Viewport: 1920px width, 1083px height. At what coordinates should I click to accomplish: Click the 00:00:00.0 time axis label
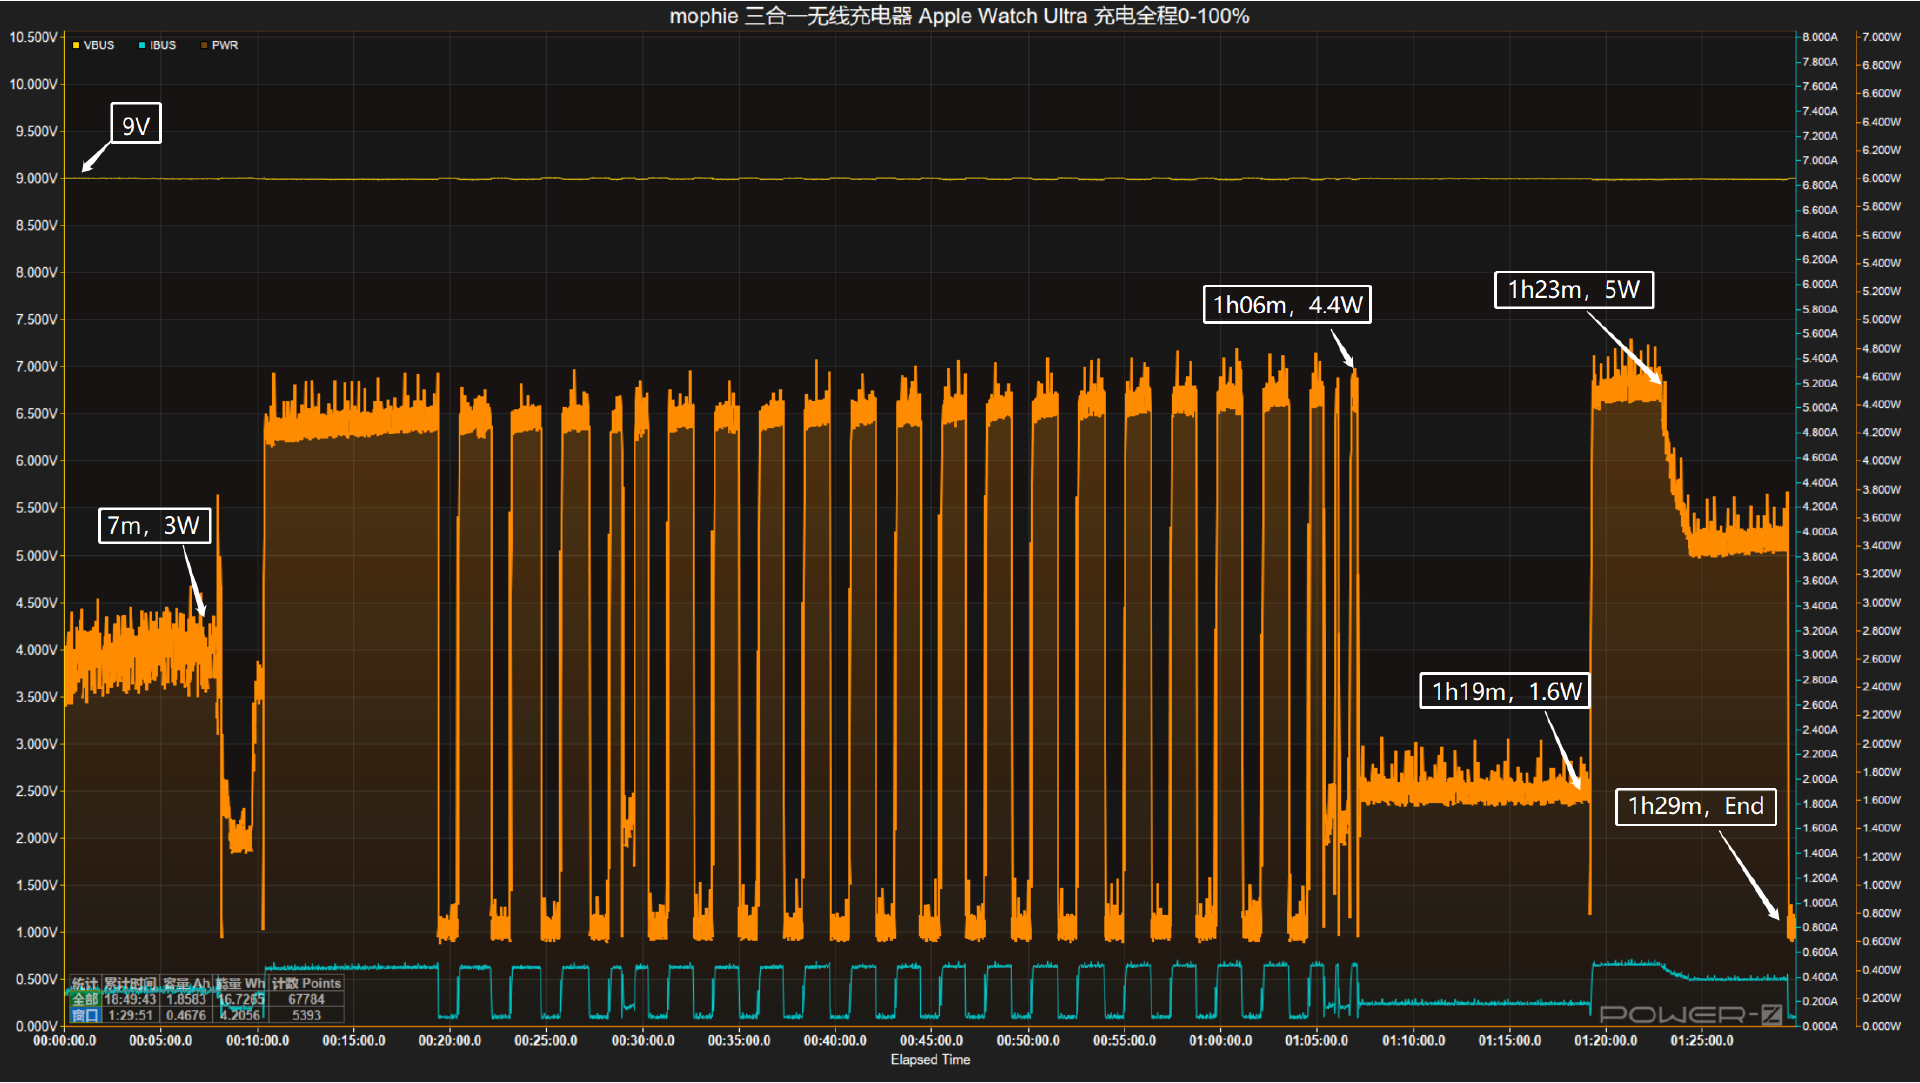click(x=65, y=1040)
